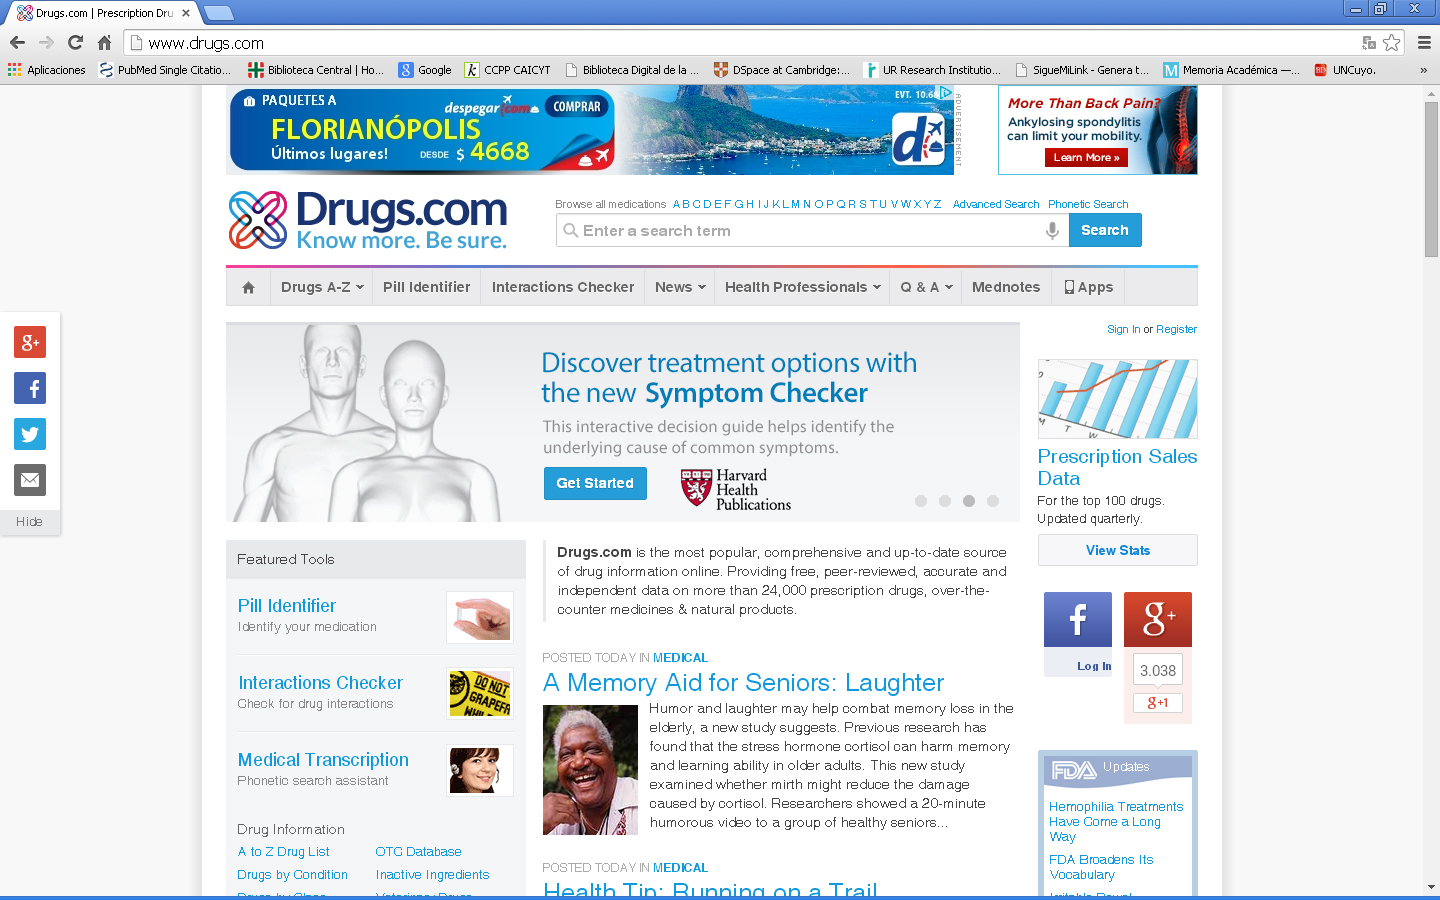Select third carousel dot
The image size is (1440, 900).
(x=969, y=501)
